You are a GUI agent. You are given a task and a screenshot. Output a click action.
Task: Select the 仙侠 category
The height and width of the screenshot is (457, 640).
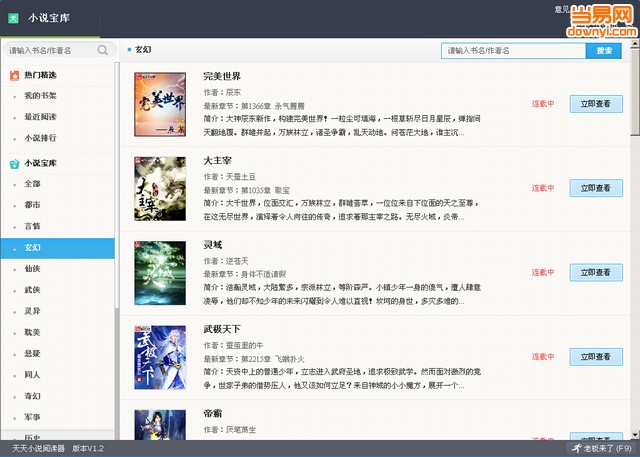click(x=33, y=269)
